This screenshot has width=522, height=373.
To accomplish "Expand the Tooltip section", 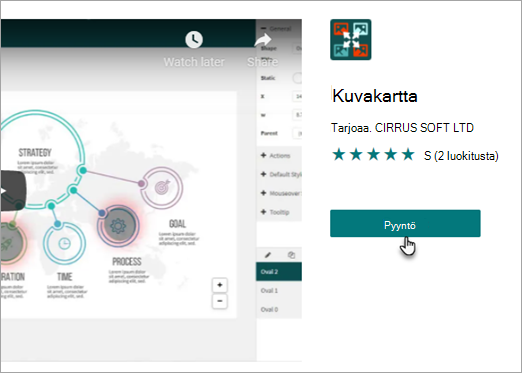I will 279,212.
